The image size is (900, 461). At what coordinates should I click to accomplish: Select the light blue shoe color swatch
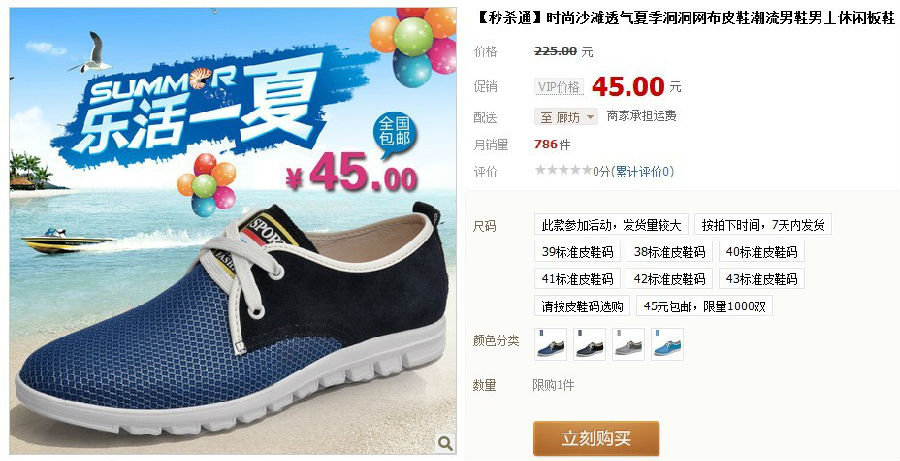[668, 344]
